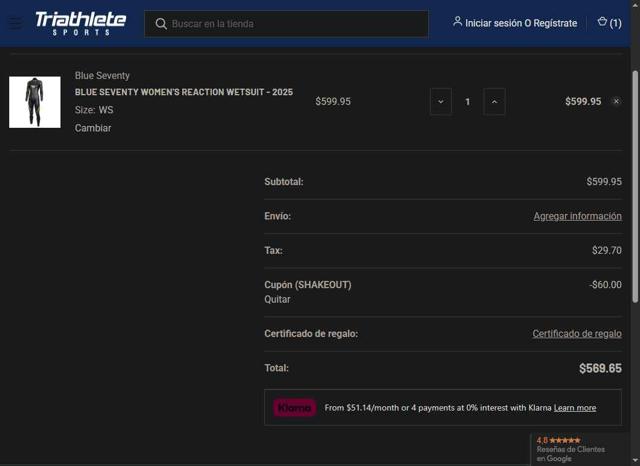Click the scrollbar down arrow
Viewport: 640px width, 466px height.
tap(635, 461)
